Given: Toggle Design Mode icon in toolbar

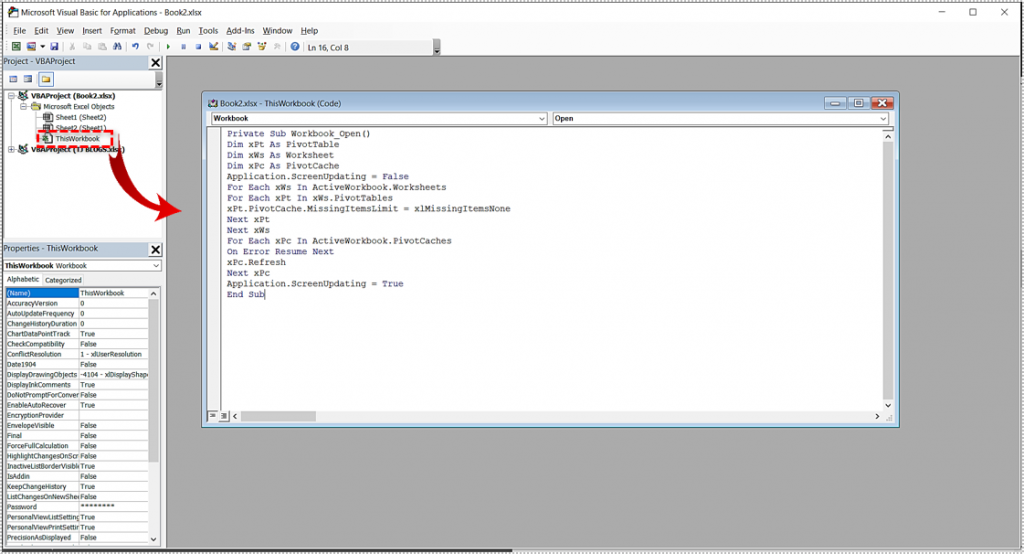Looking at the screenshot, I should coord(213,47).
